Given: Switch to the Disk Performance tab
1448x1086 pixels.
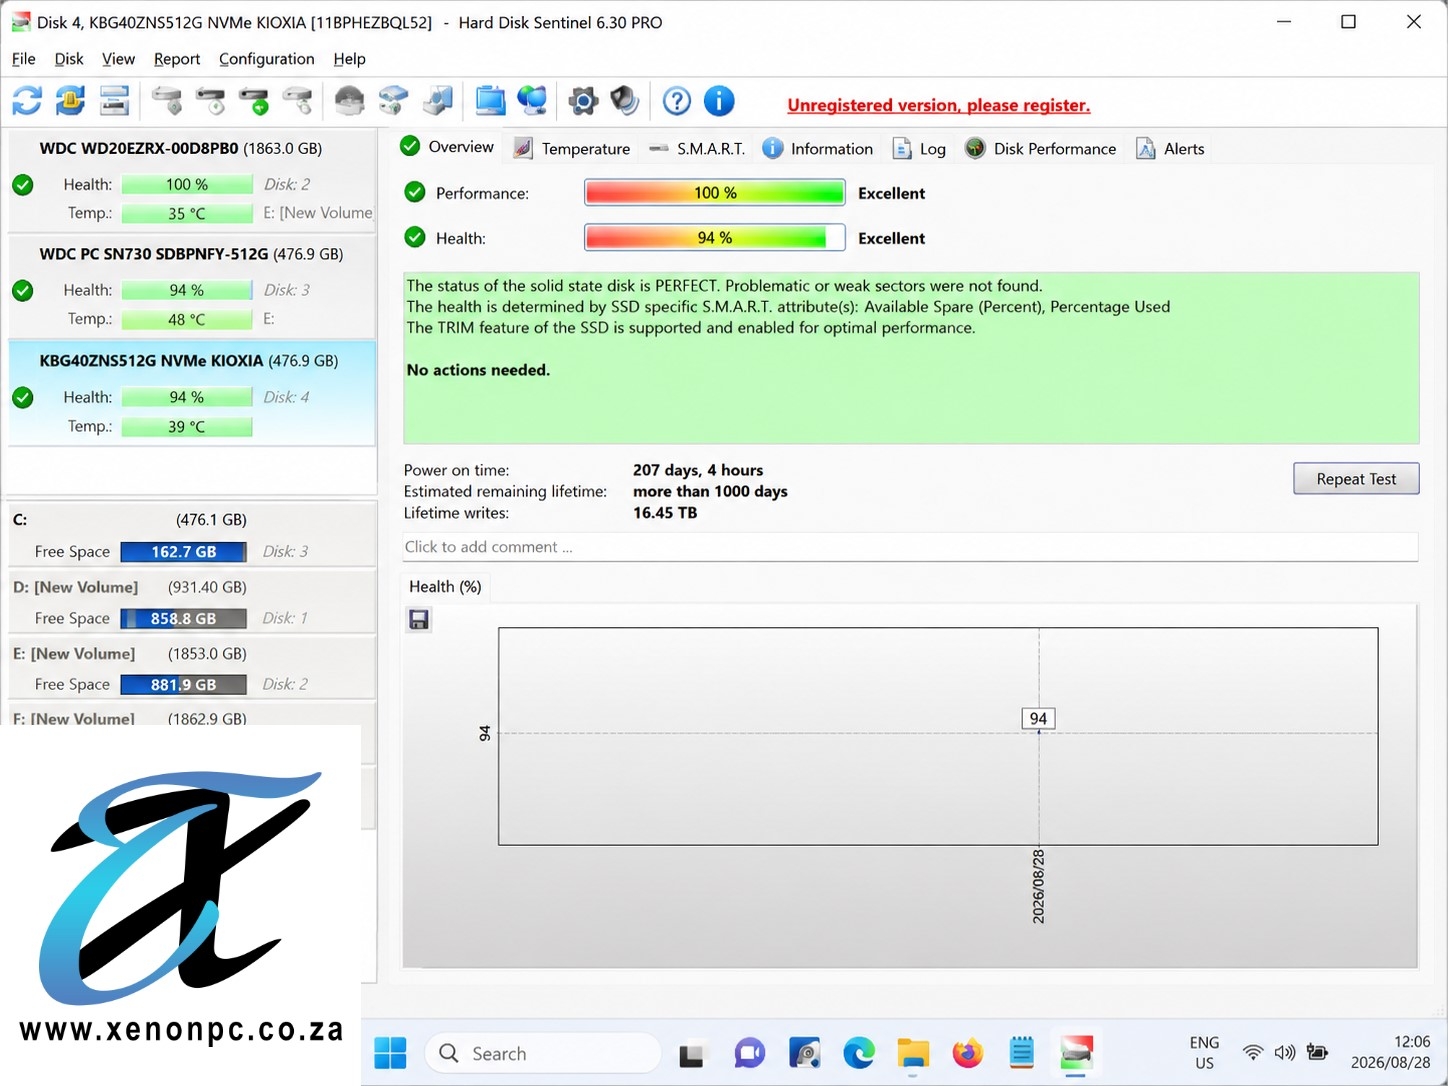Looking at the screenshot, I should (x=1040, y=148).
